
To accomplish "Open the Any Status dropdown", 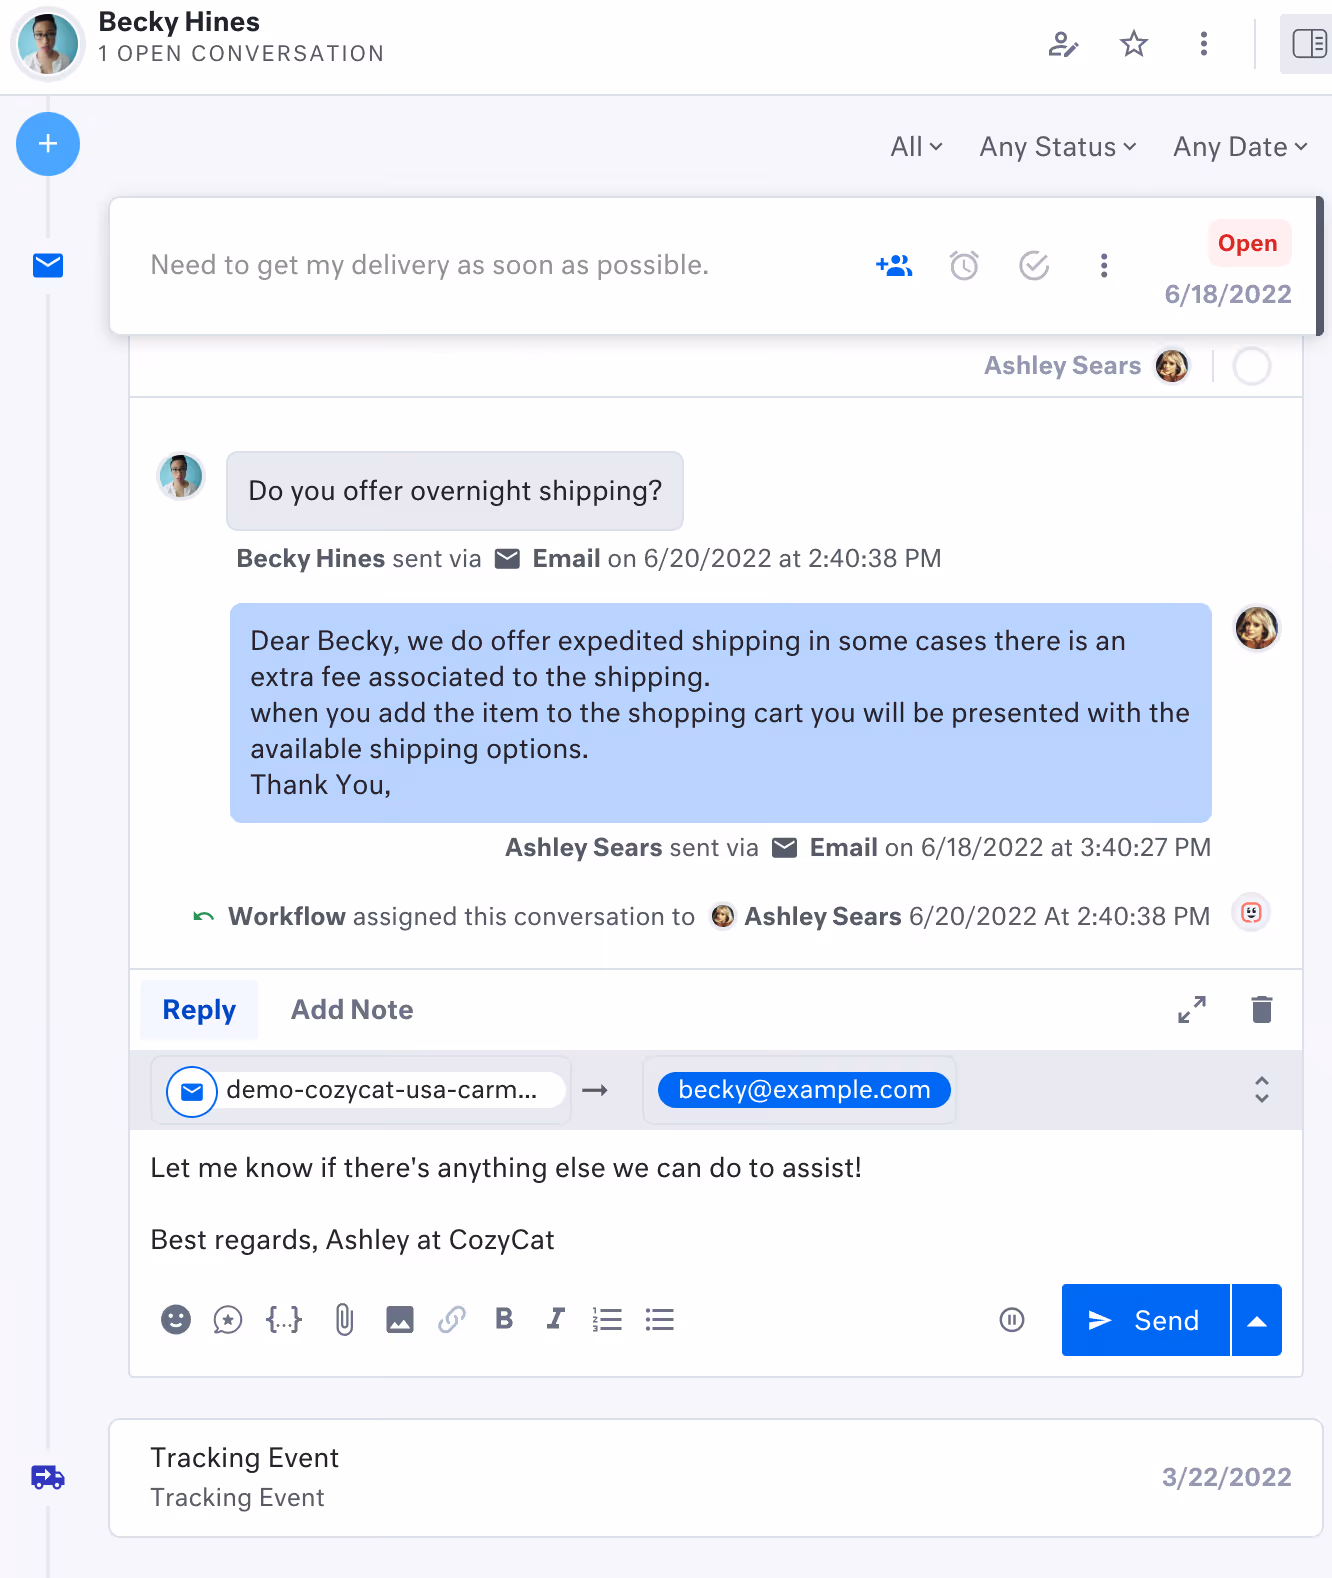I will pyautogui.click(x=1058, y=147).
